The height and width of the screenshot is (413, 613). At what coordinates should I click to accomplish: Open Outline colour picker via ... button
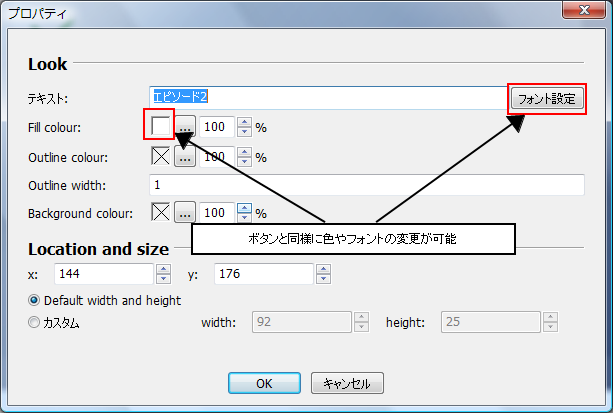pyautogui.click(x=185, y=156)
